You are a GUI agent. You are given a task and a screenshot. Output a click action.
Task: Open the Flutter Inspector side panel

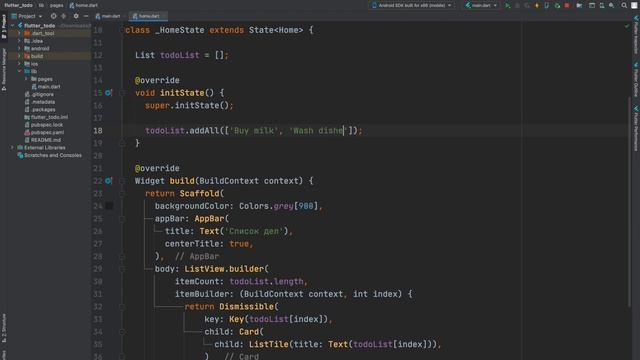click(x=636, y=36)
